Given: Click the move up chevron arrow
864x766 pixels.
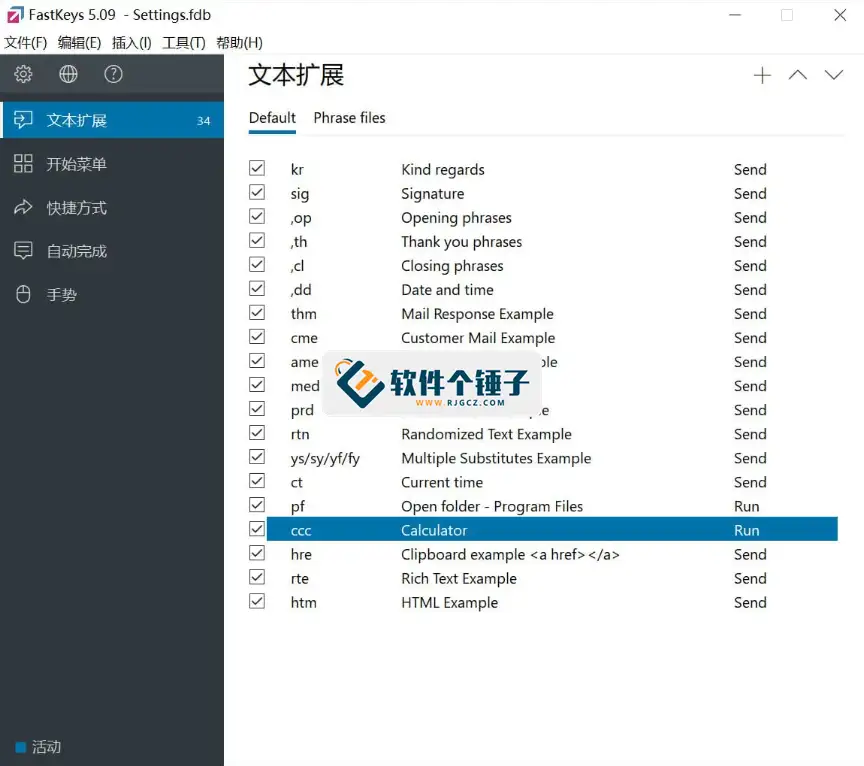Looking at the screenshot, I should coord(797,75).
